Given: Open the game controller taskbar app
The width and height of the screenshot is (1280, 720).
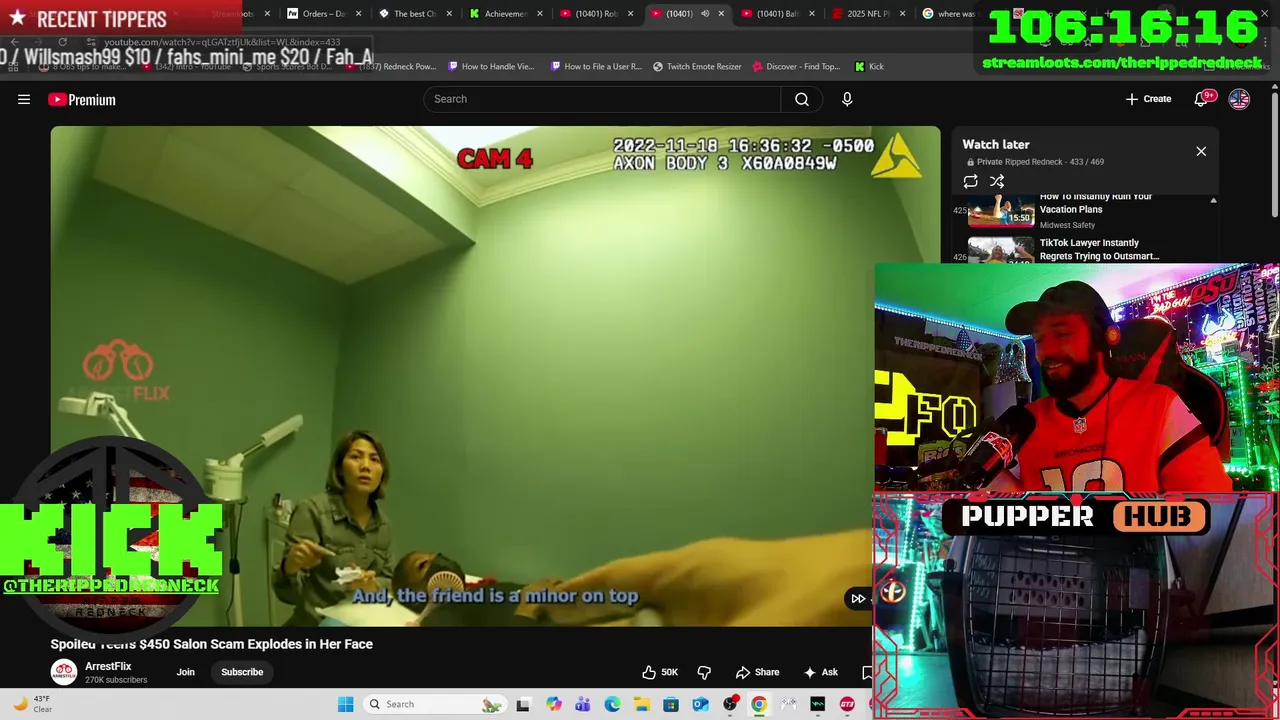Looking at the screenshot, I should point(789,704).
